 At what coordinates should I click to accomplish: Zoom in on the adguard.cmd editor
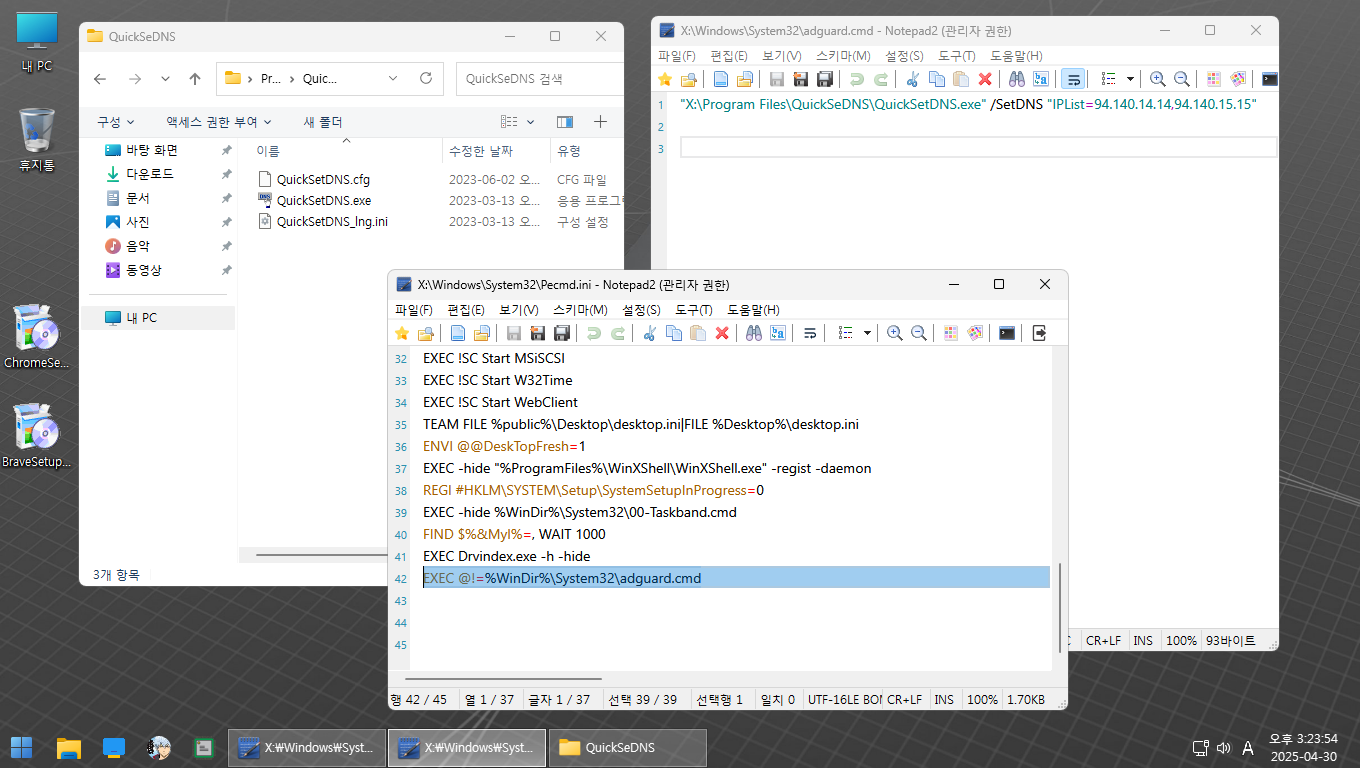click(x=1158, y=79)
